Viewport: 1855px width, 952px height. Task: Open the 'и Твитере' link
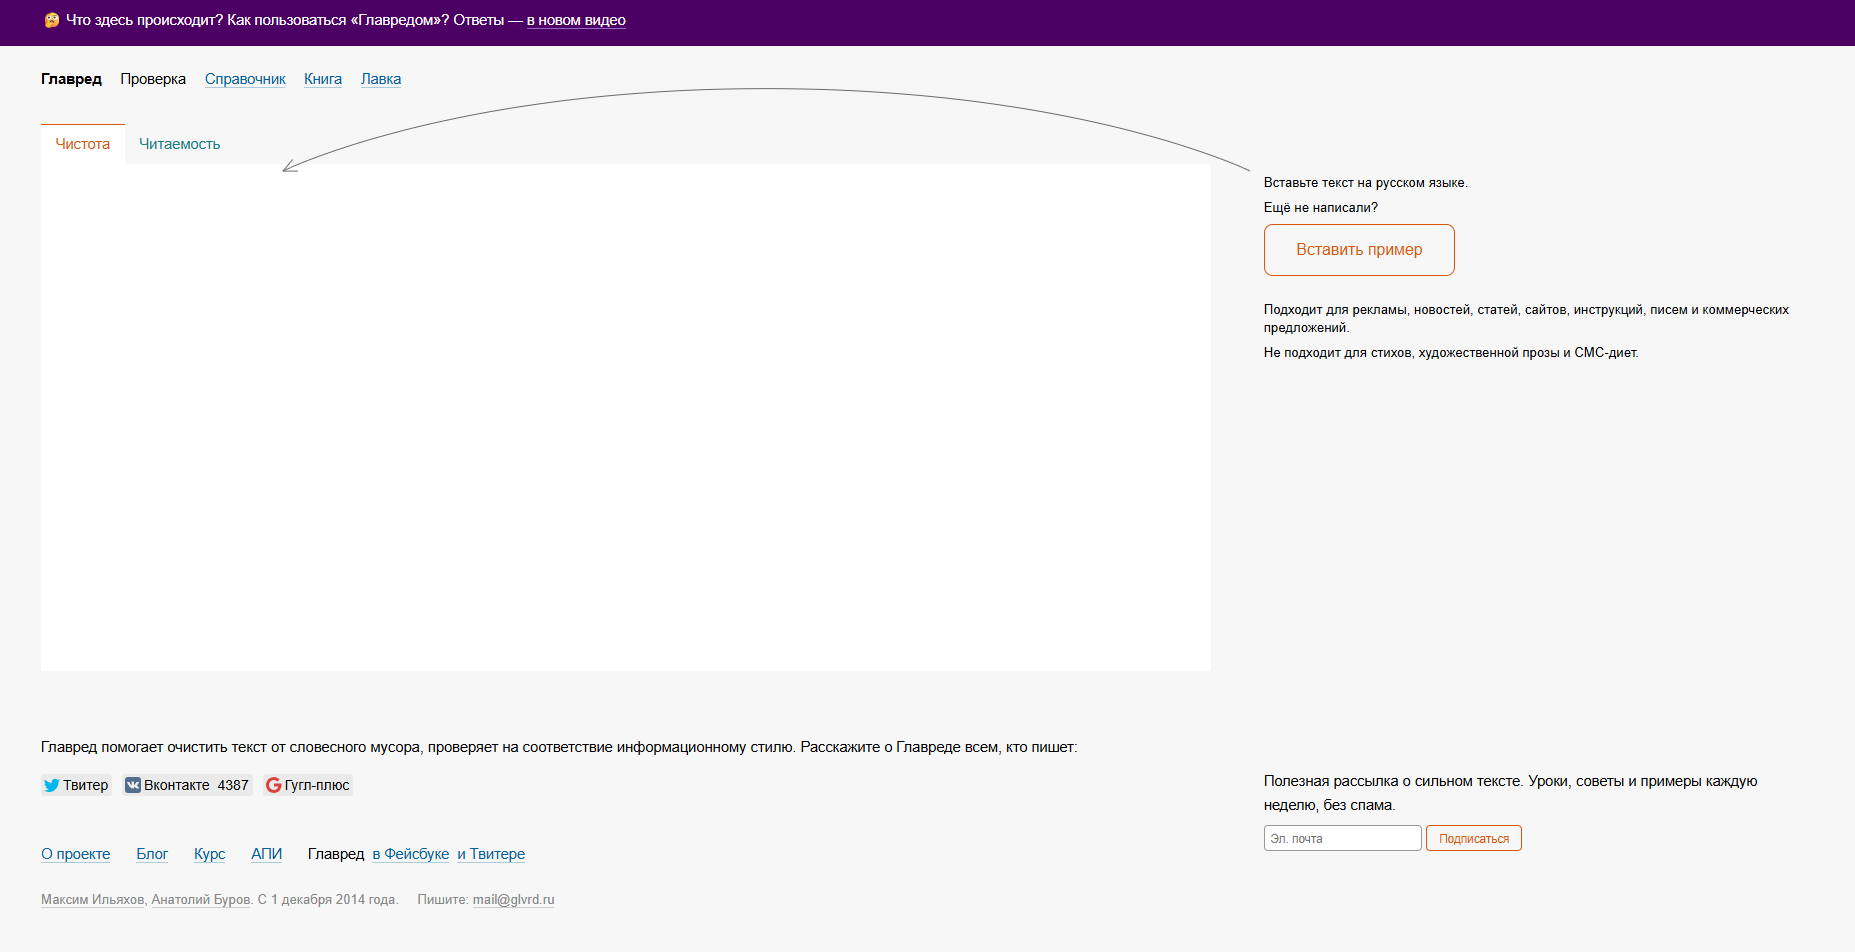[x=491, y=854]
